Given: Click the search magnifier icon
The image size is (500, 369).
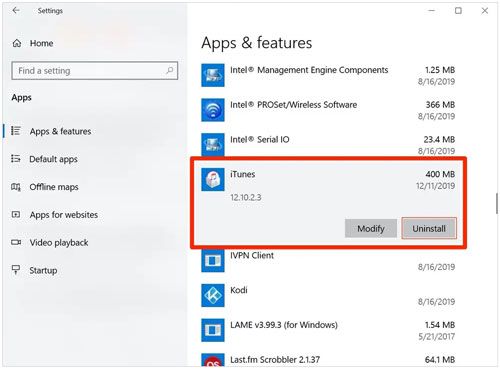Looking at the screenshot, I should (170, 70).
